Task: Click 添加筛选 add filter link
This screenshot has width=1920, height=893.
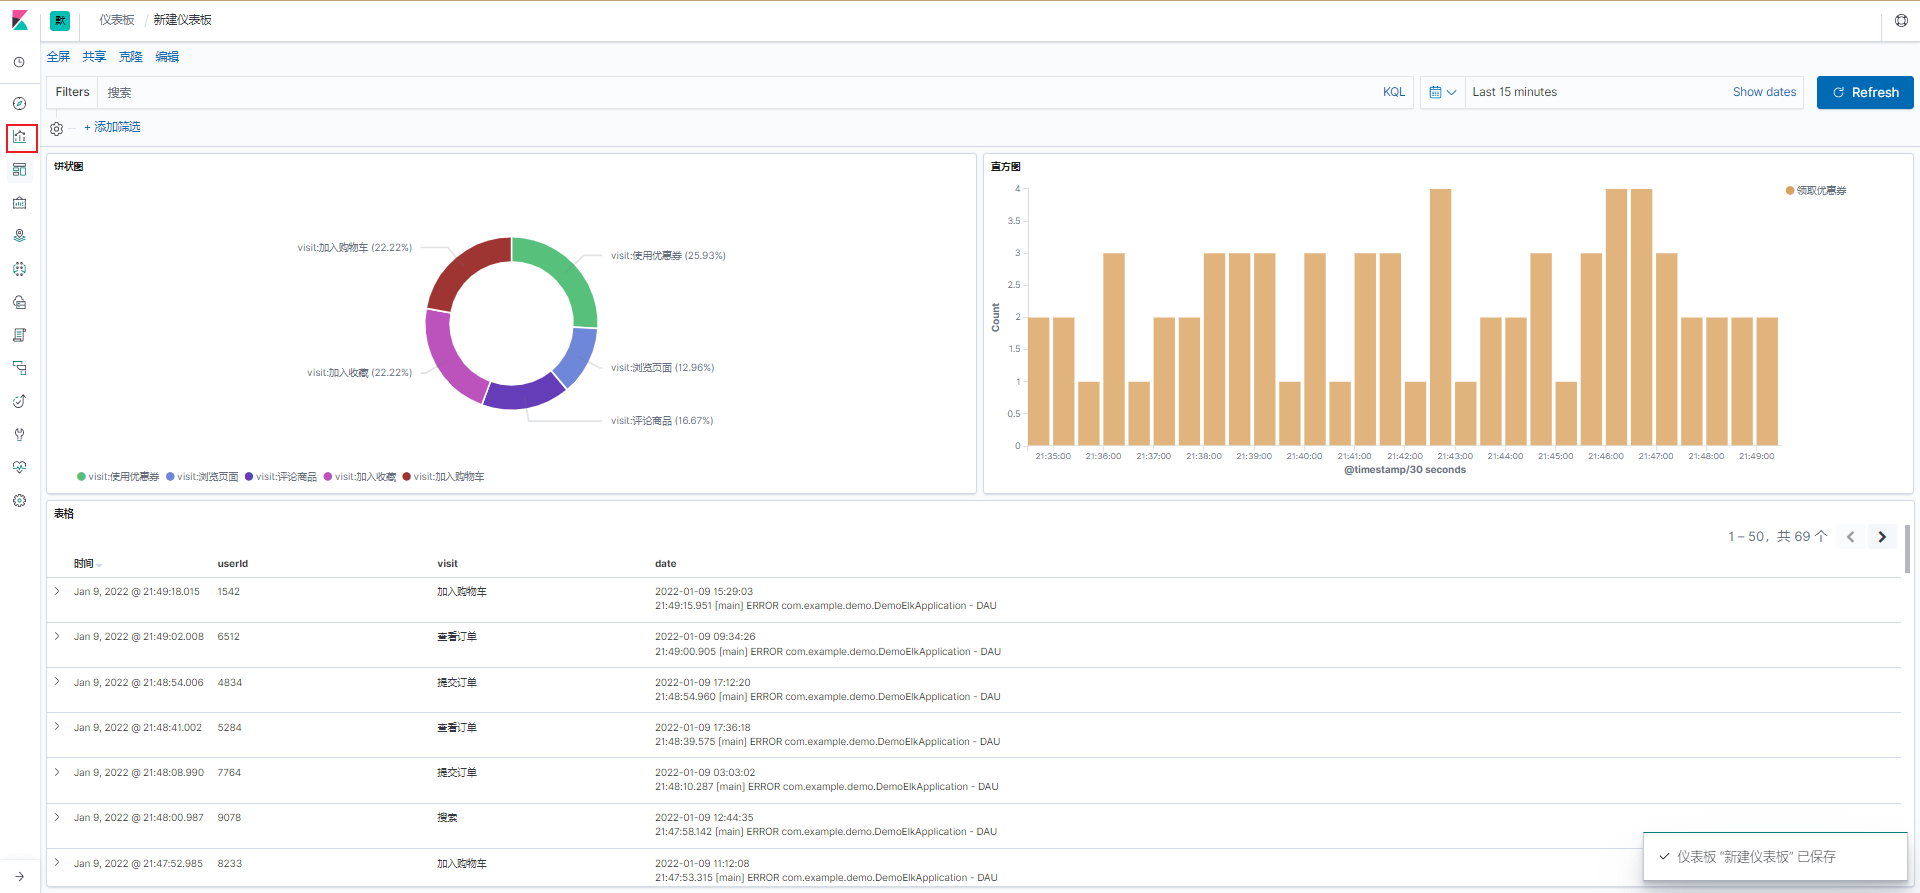Action: click(x=112, y=127)
